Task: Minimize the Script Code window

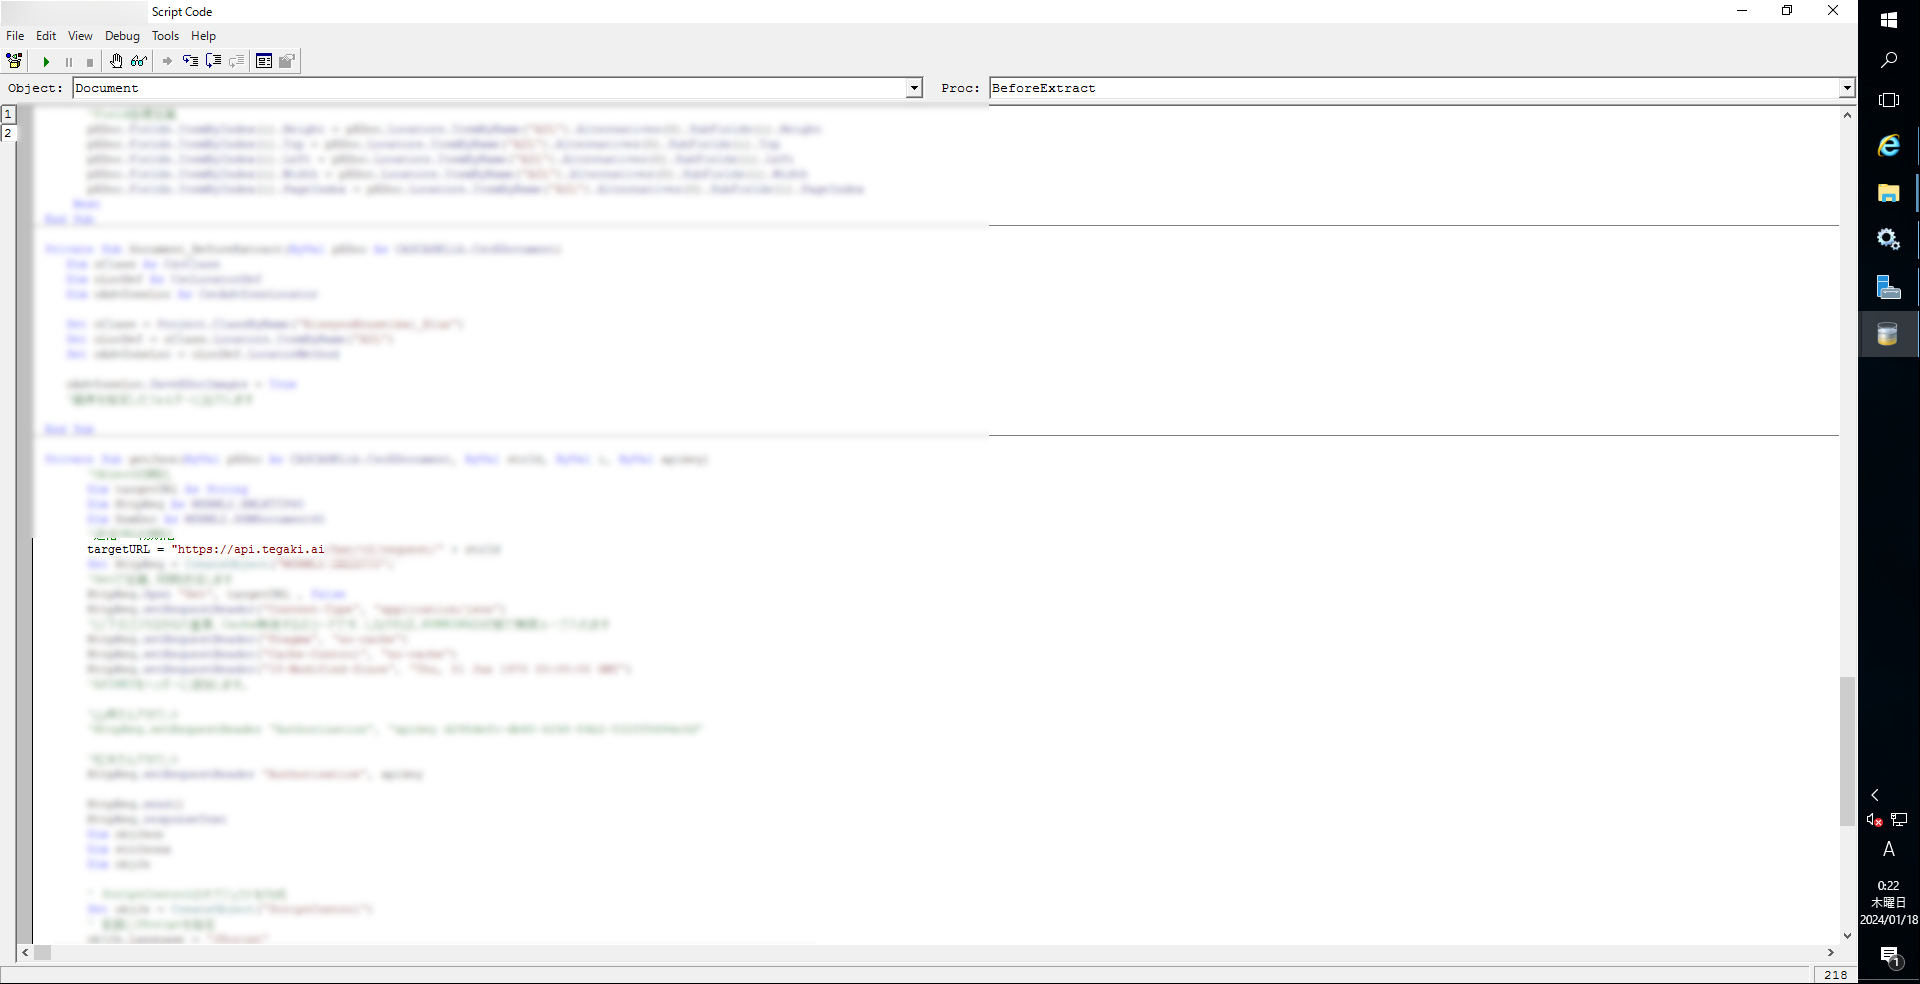Action: [1742, 11]
